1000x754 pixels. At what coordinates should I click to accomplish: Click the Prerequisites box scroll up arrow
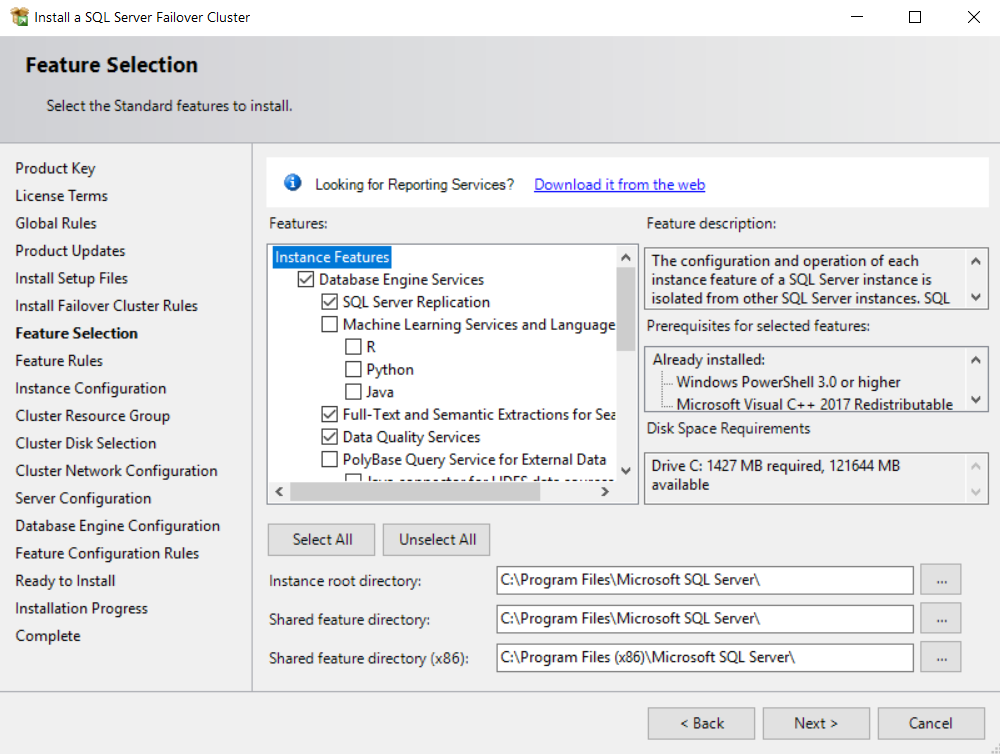click(976, 360)
